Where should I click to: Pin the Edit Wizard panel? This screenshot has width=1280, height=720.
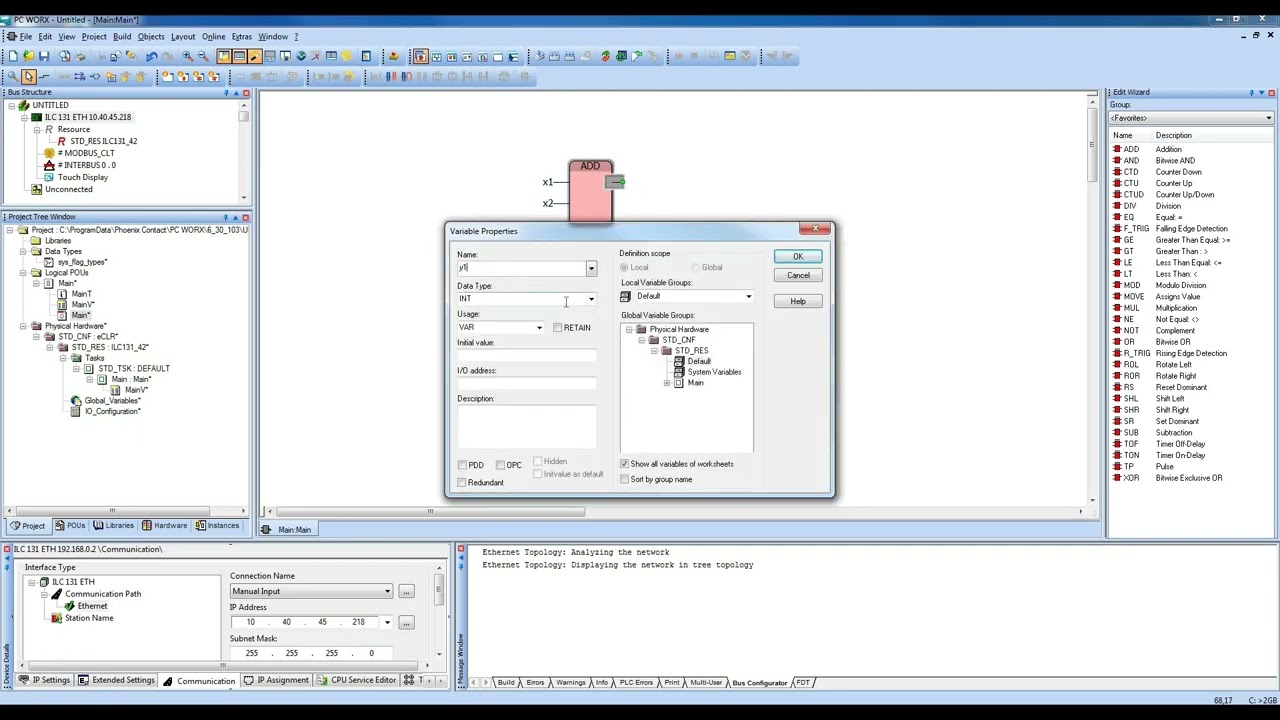coord(1251,93)
